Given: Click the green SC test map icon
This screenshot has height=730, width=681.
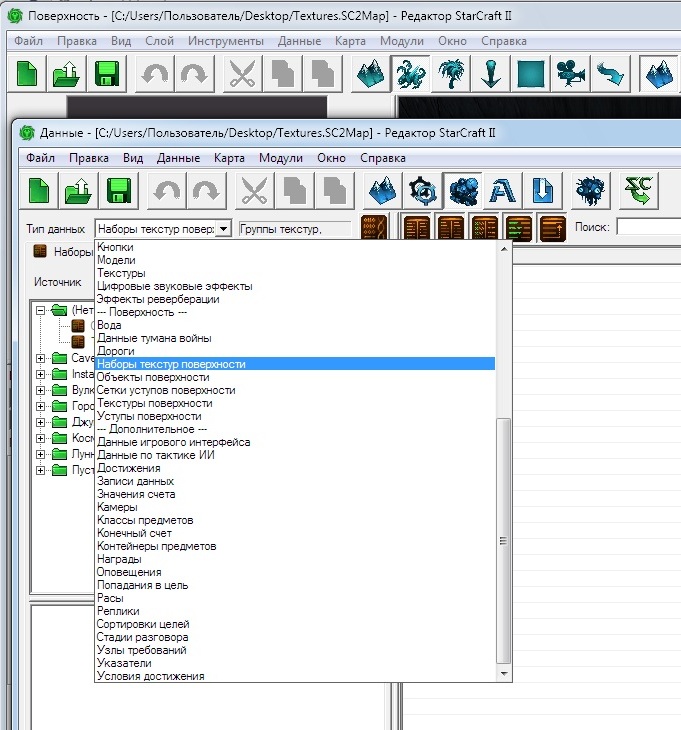Looking at the screenshot, I should [x=639, y=190].
